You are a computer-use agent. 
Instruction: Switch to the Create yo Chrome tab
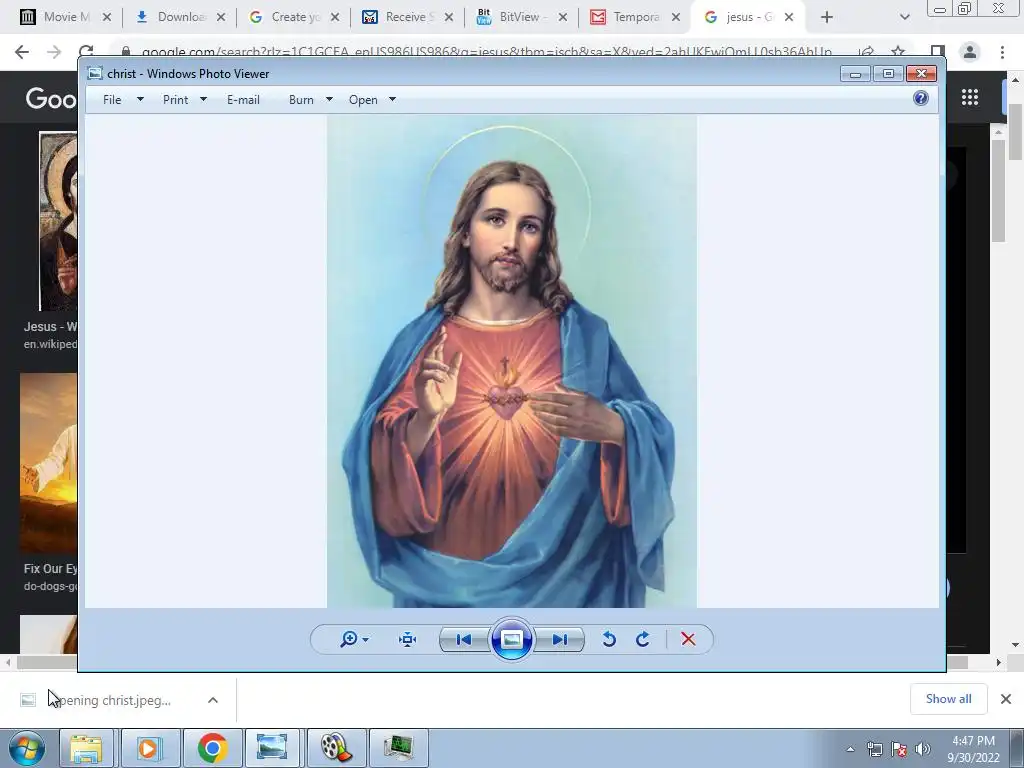(x=293, y=17)
